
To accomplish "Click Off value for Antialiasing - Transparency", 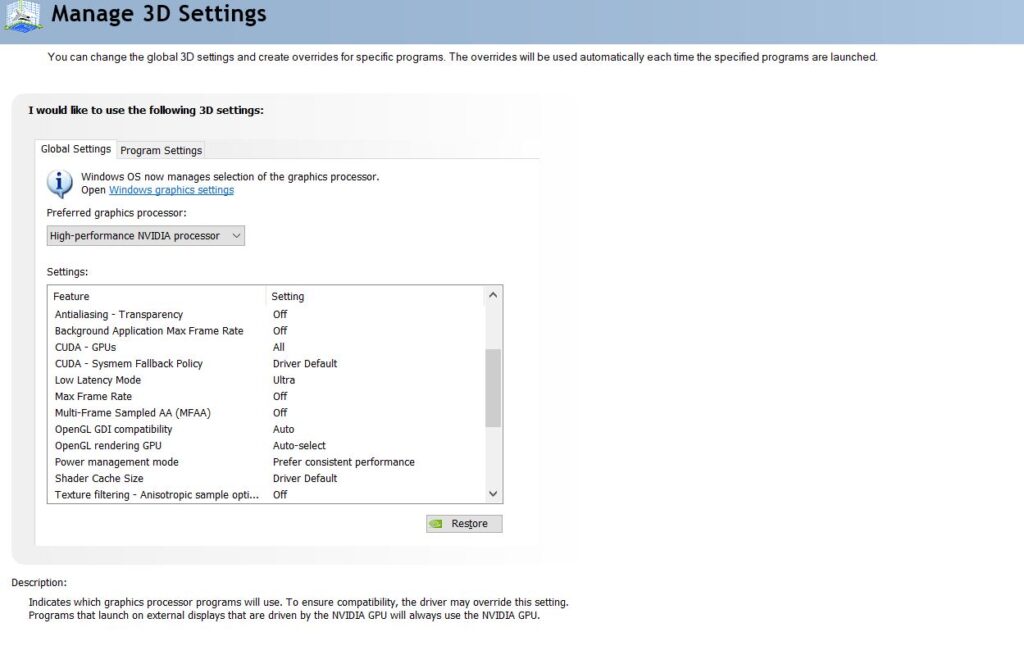I will pyautogui.click(x=280, y=315).
